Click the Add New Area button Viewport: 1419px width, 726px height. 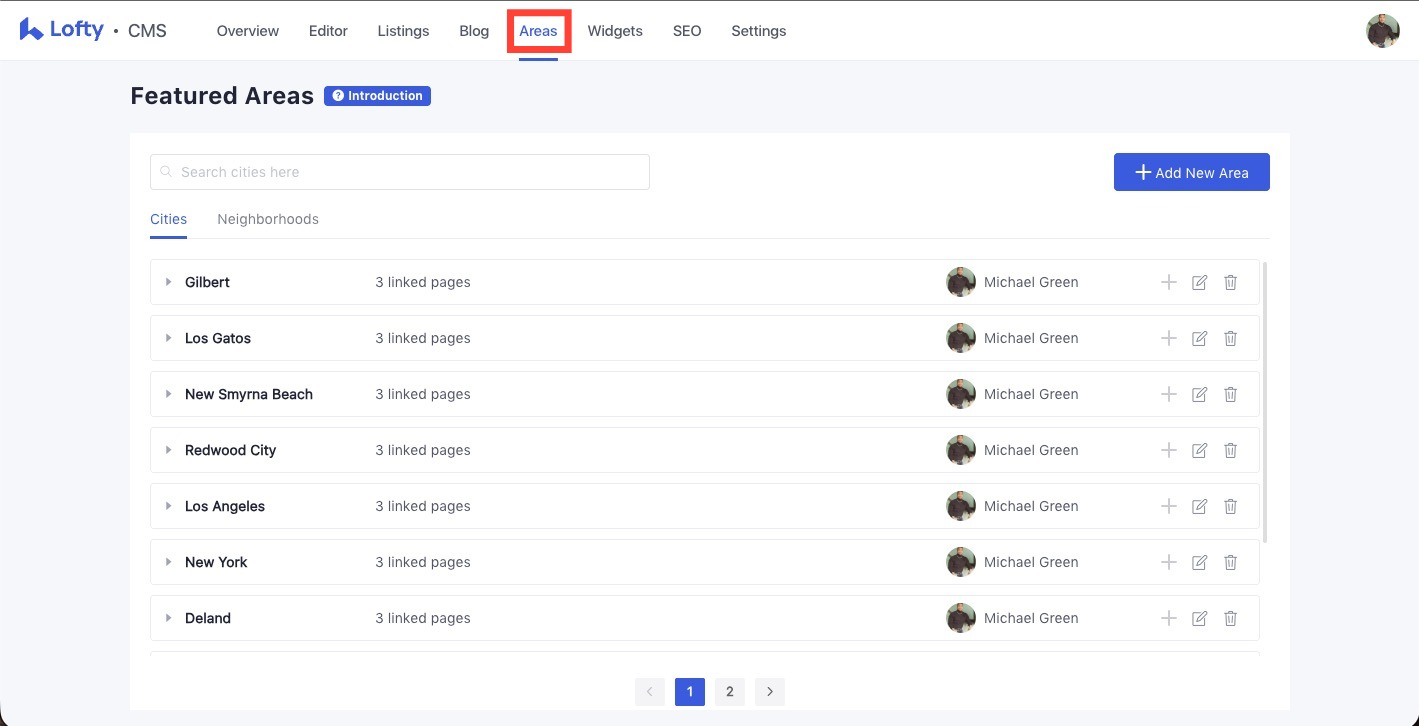click(1191, 172)
